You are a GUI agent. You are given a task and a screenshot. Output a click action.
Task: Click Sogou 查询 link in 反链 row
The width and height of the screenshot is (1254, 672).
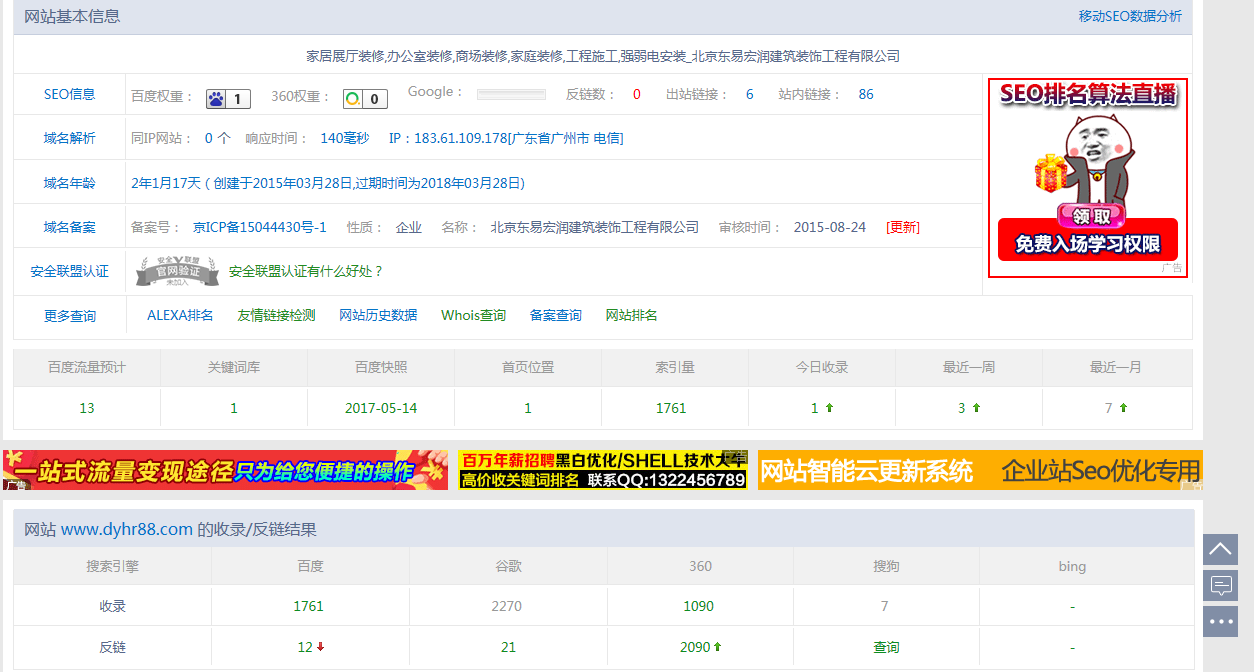tap(886, 647)
